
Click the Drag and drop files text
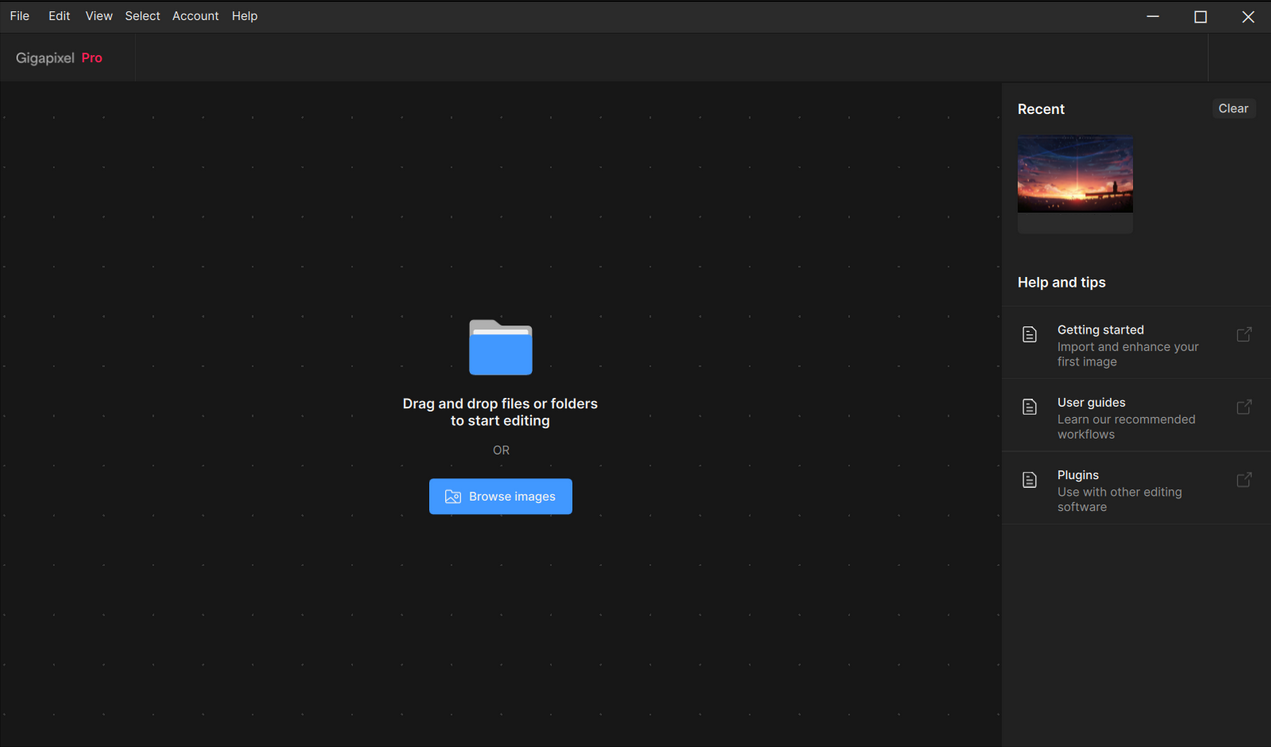coord(500,412)
